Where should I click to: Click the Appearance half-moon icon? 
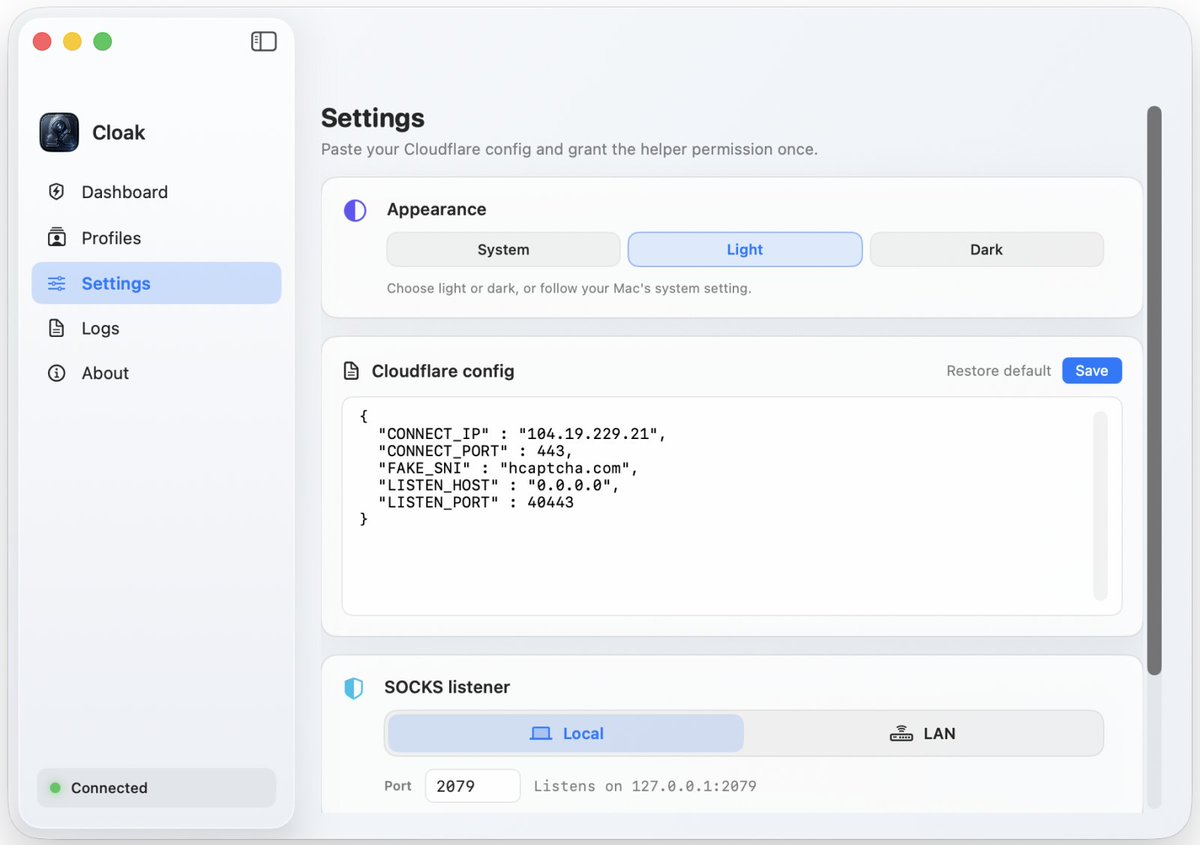pyautogui.click(x=355, y=210)
